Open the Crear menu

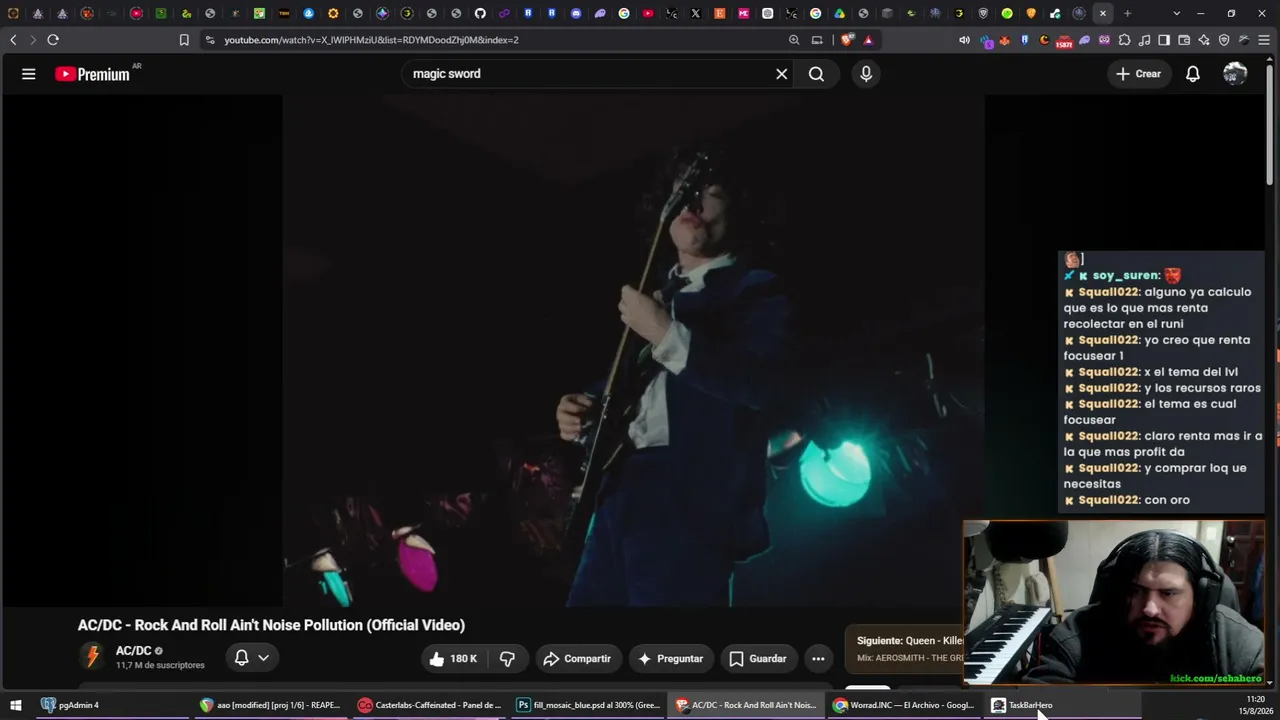pyautogui.click(x=1138, y=74)
